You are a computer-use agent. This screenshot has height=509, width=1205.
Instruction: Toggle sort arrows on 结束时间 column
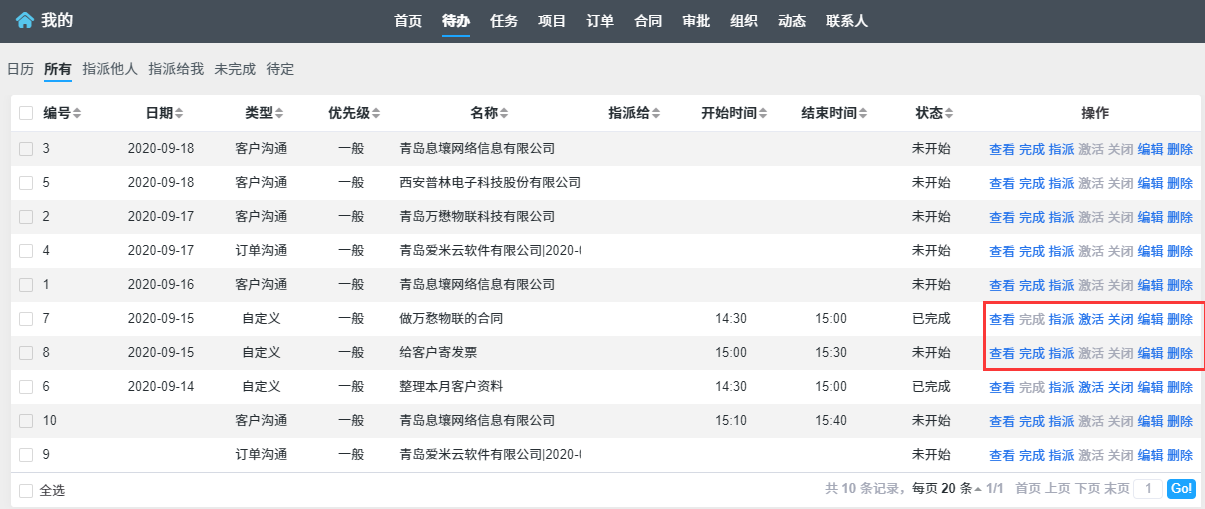(863, 114)
